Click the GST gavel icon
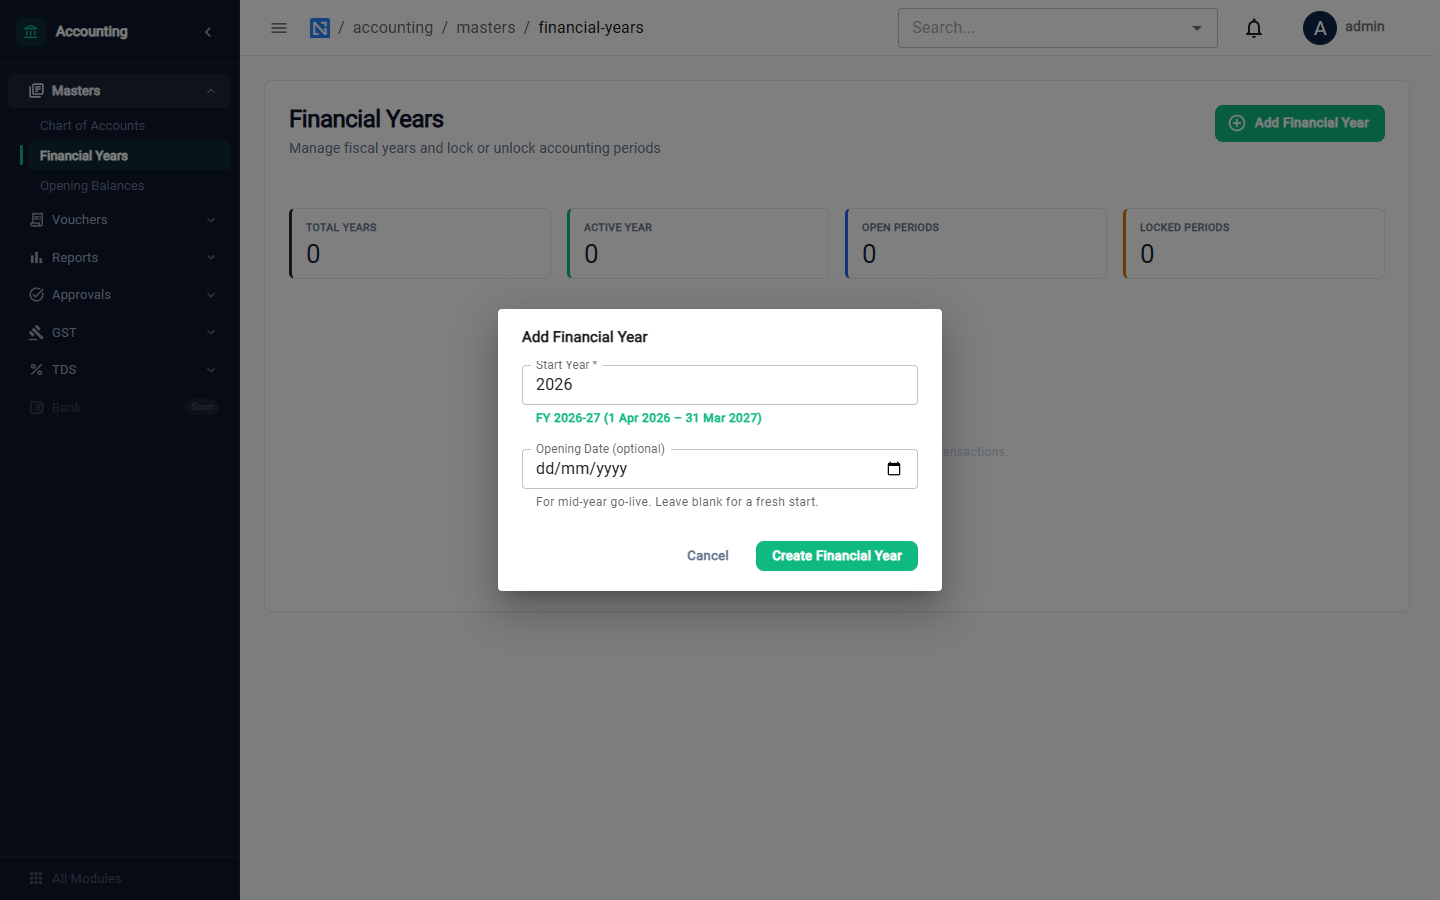 tap(36, 333)
